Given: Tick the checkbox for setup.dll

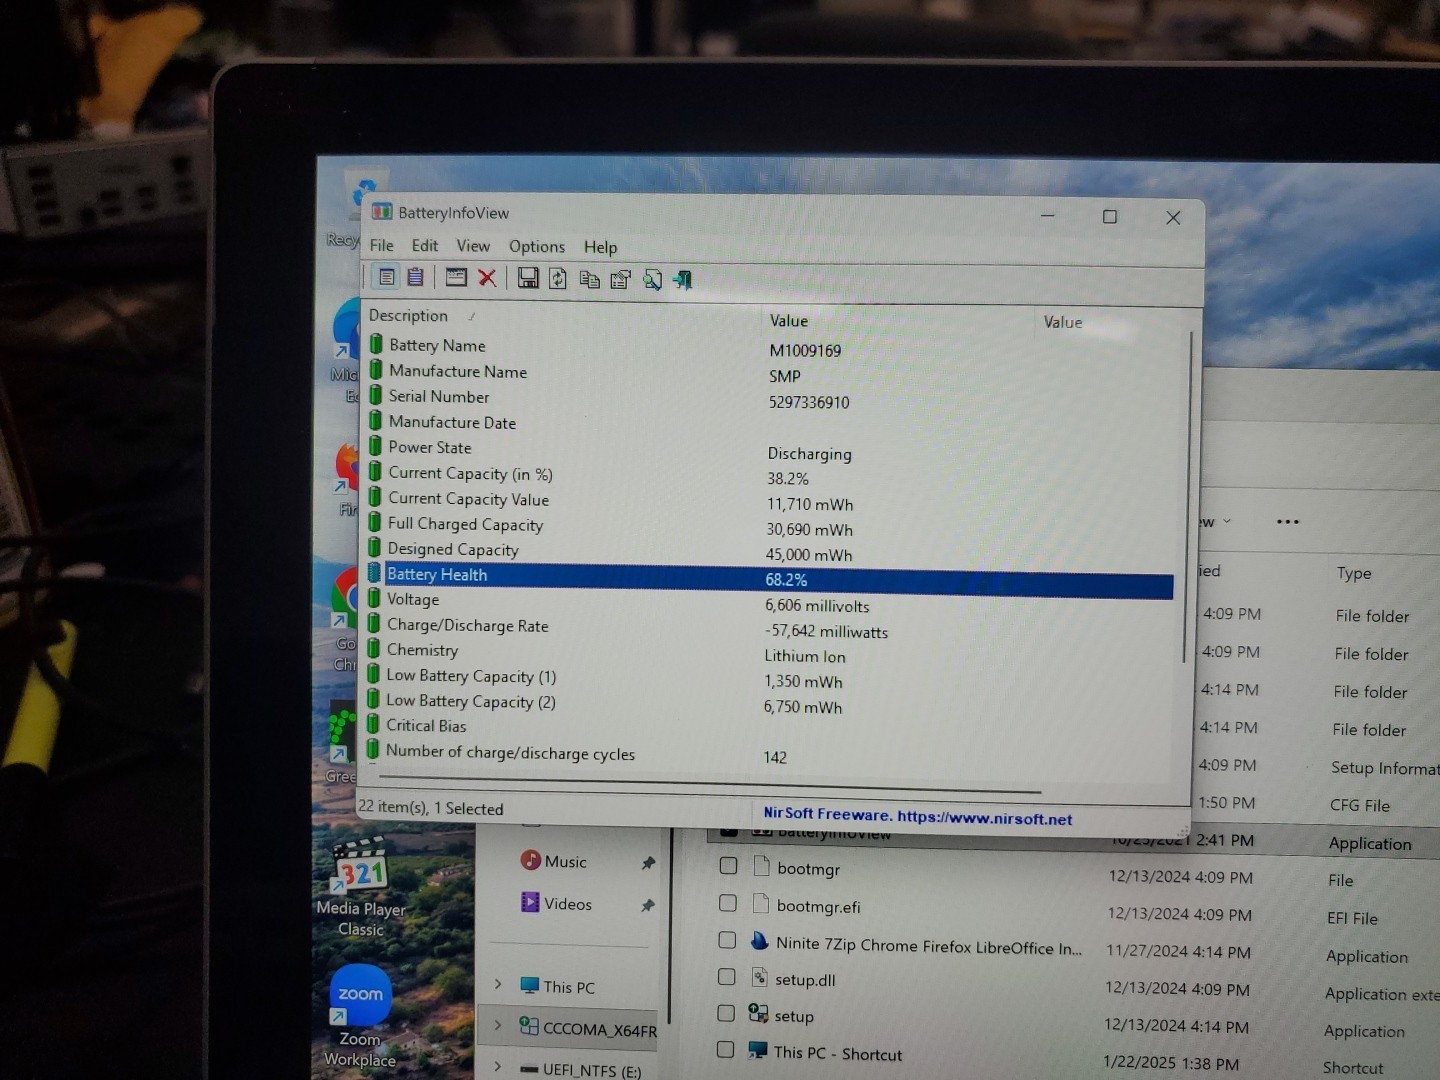Looking at the screenshot, I should [x=727, y=976].
